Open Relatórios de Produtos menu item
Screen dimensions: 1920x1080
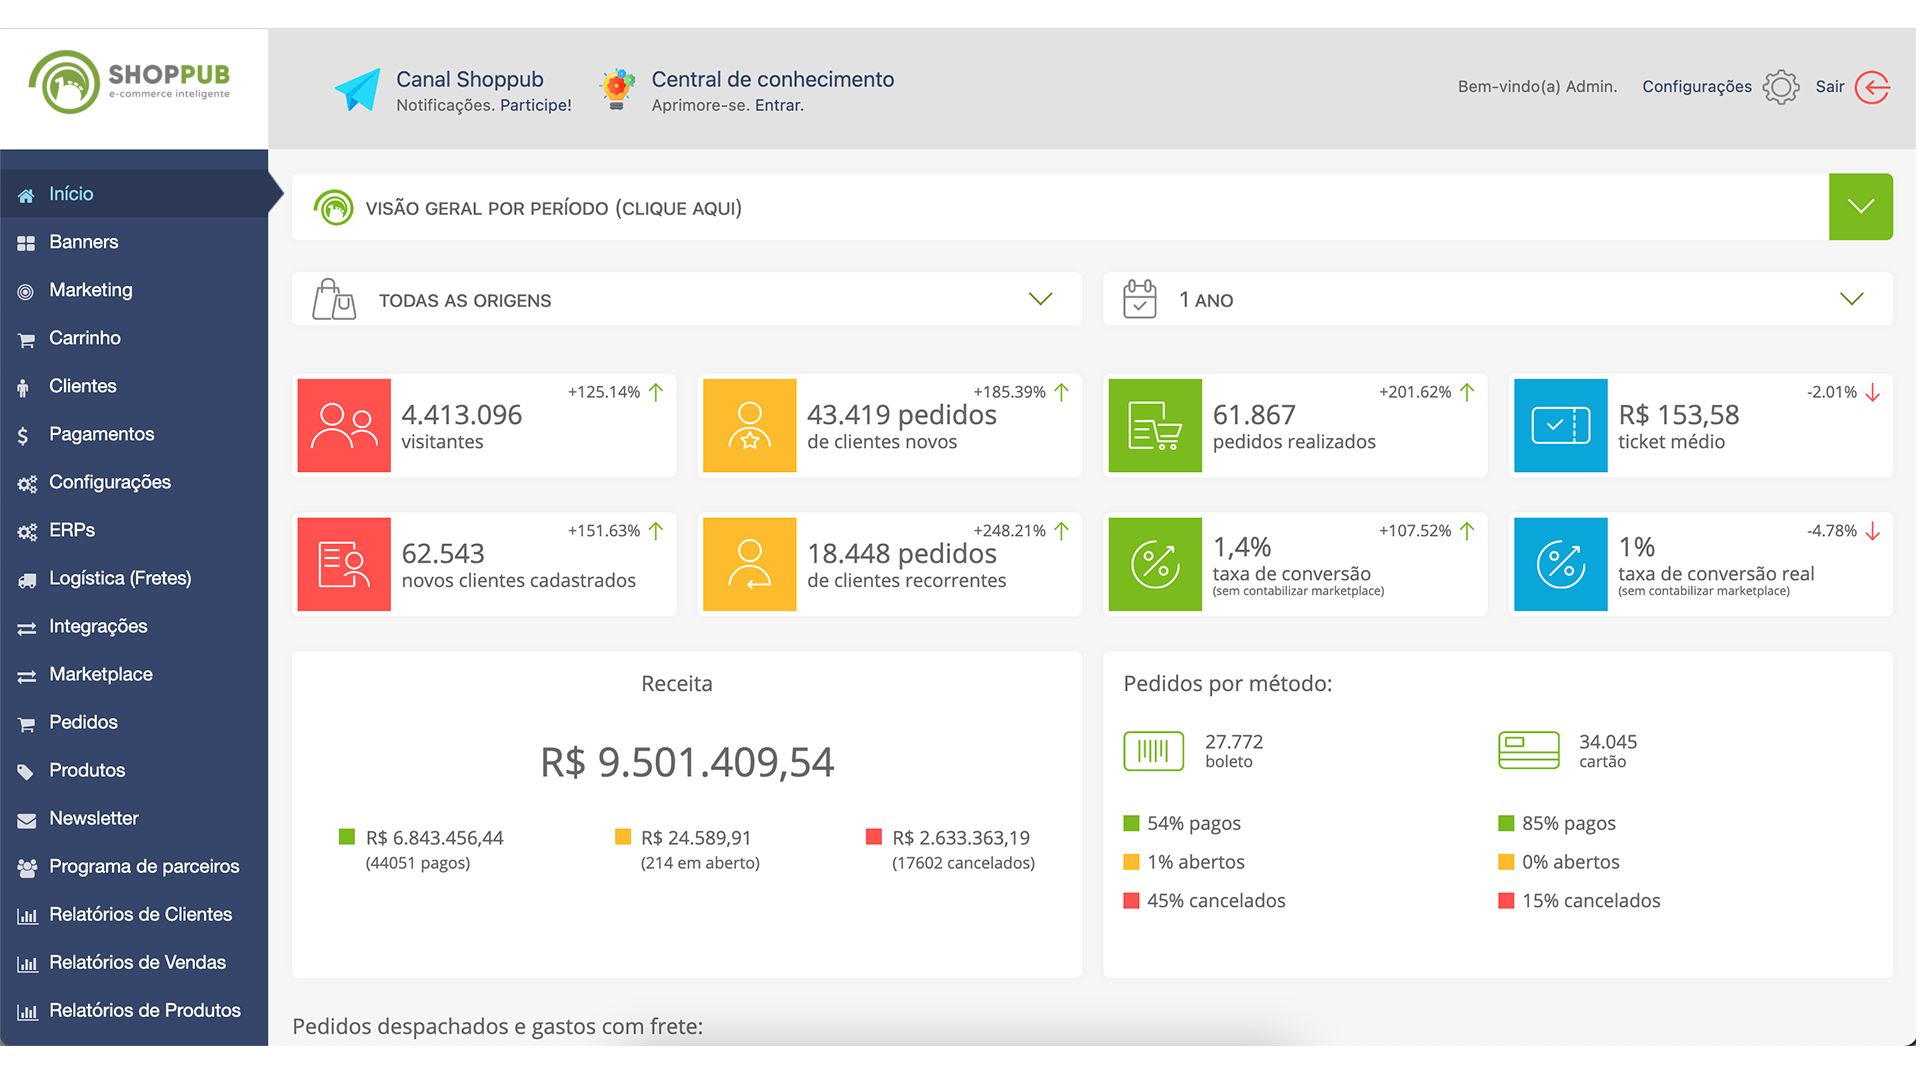pyautogui.click(x=134, y=1010)
